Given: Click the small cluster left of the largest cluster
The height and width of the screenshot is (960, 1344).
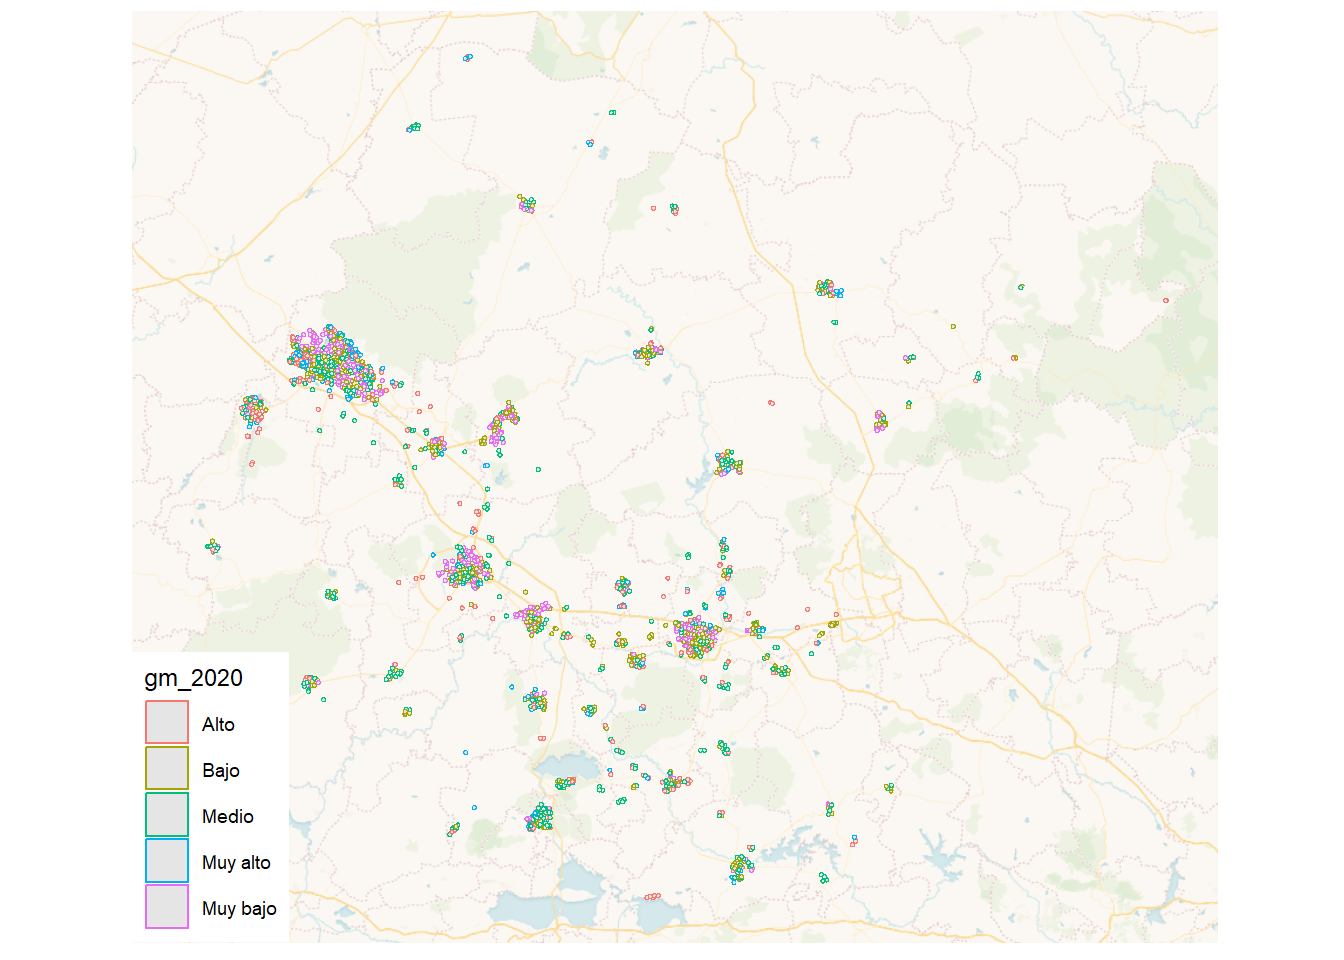Looking at the screenshot, I should click(253, 410).
